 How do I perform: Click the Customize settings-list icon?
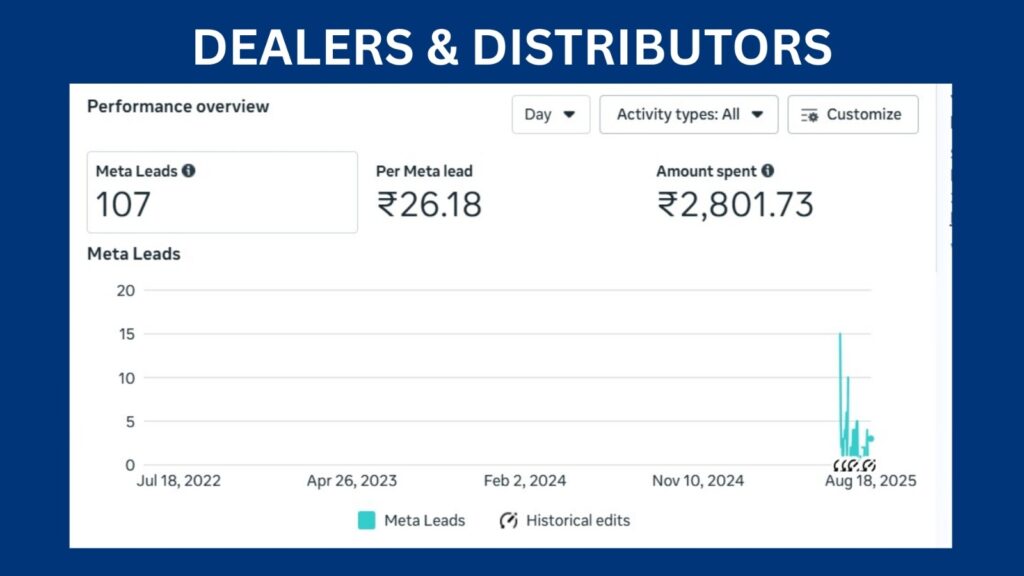tap(810, 116)
